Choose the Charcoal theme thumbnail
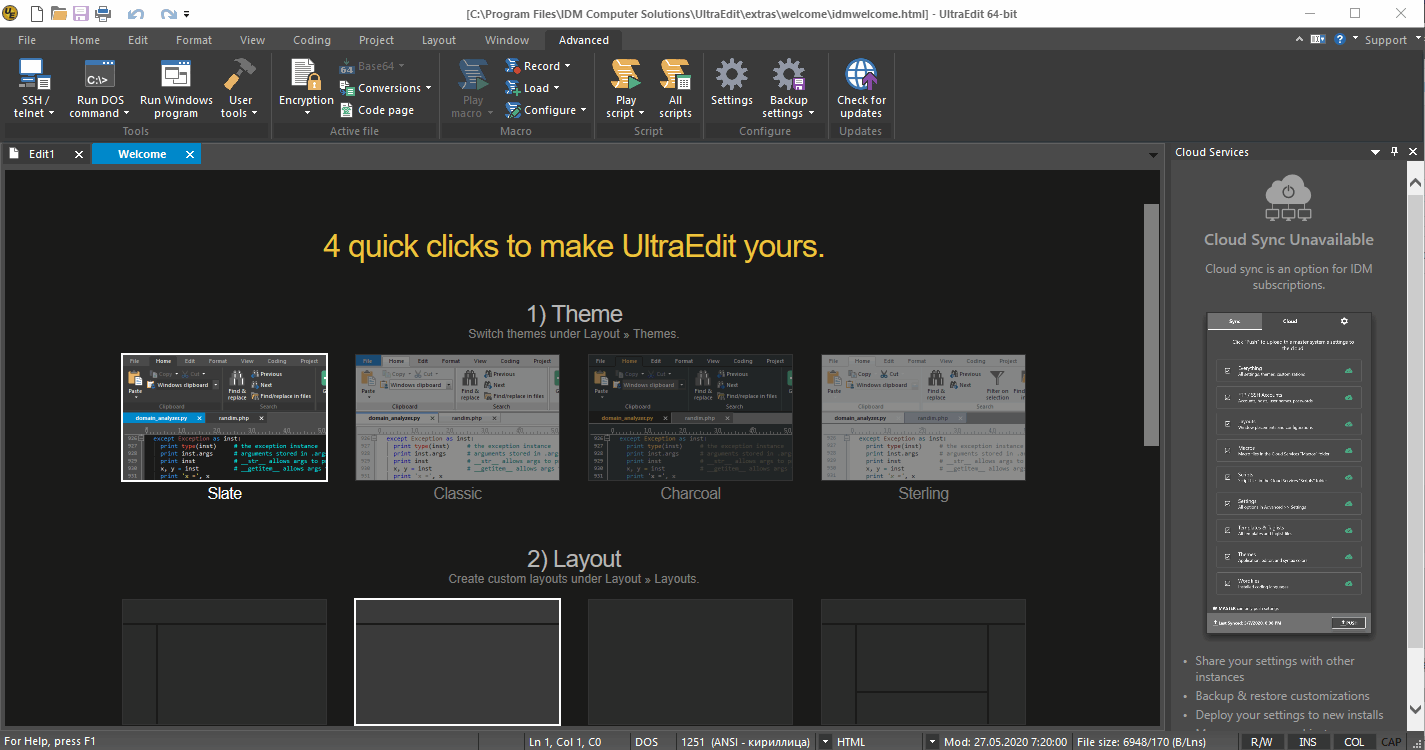Screen dimensions: 1425x750 (x=691, y=417)
